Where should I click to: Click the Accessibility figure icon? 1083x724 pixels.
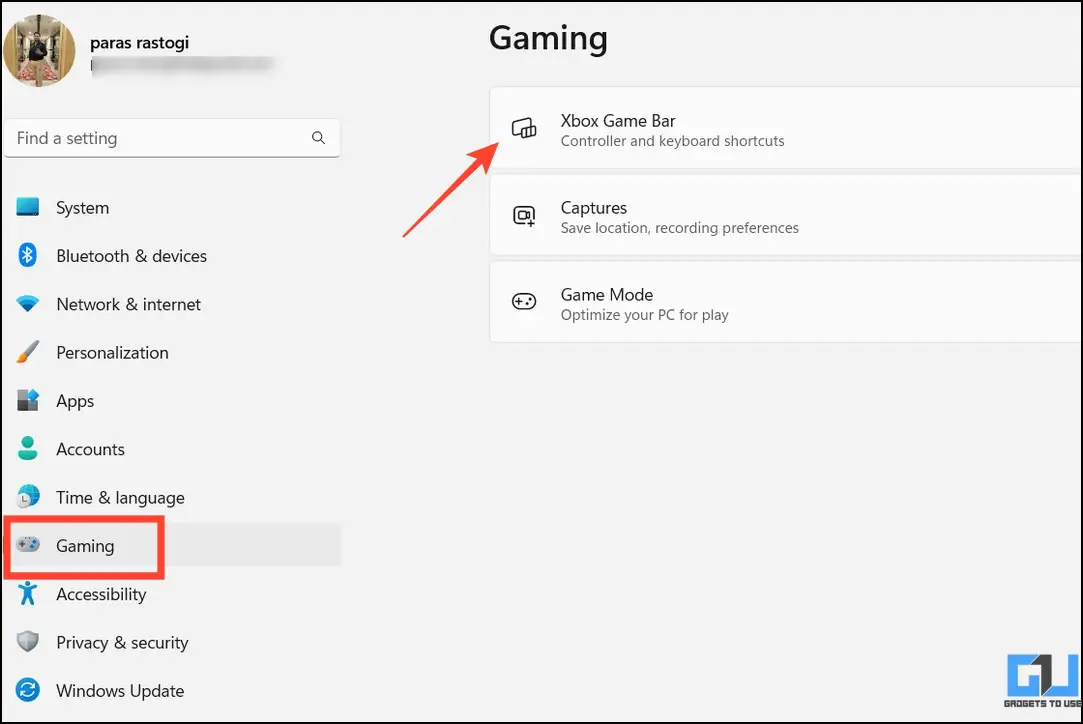28,594
